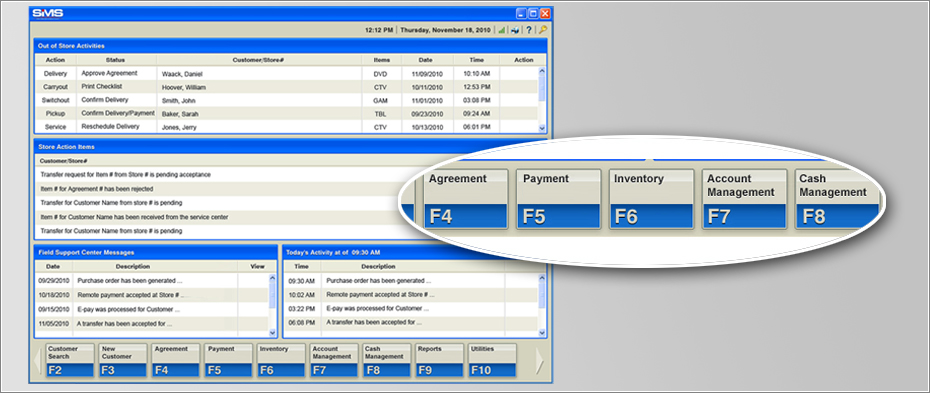Viewport: 930px width, 393px height.
Task: Select the 10/18/2010 message row
Action: (152, 295)
